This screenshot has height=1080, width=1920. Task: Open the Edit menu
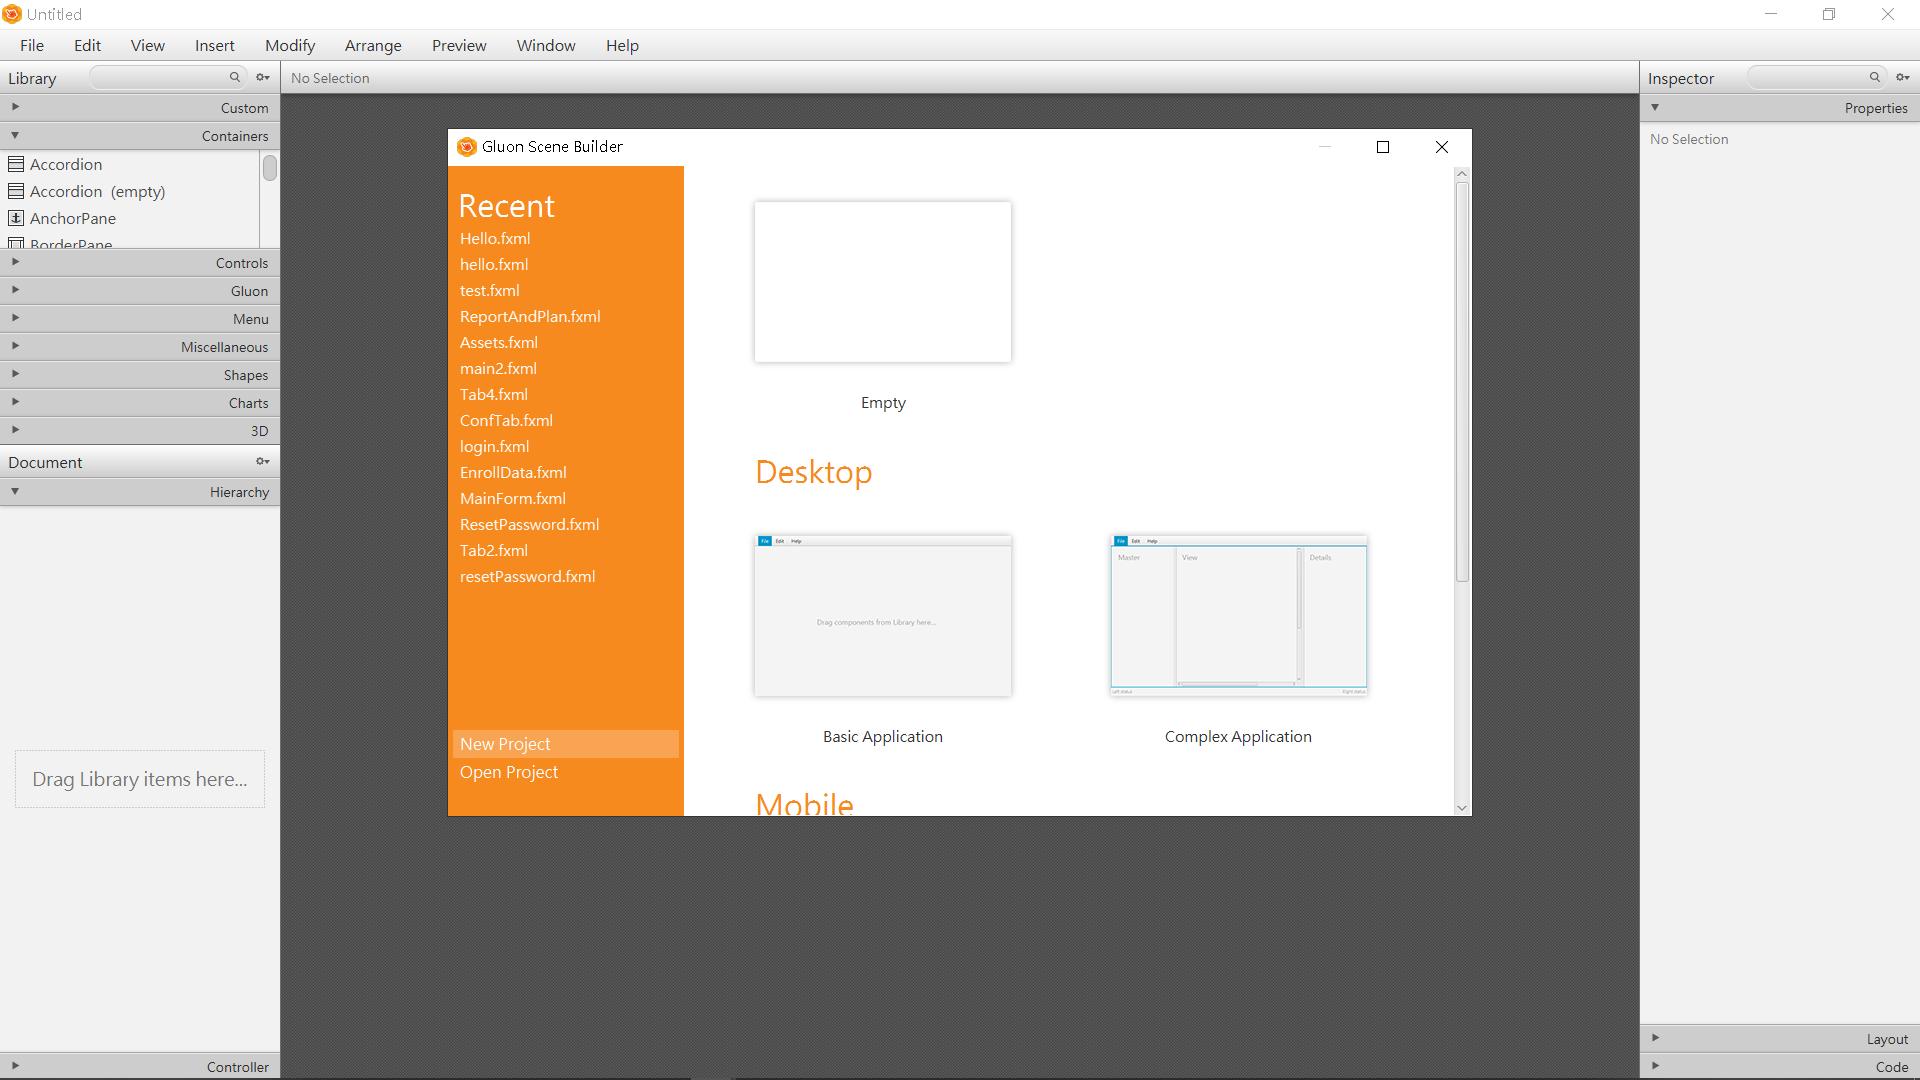tap(87, 45)
